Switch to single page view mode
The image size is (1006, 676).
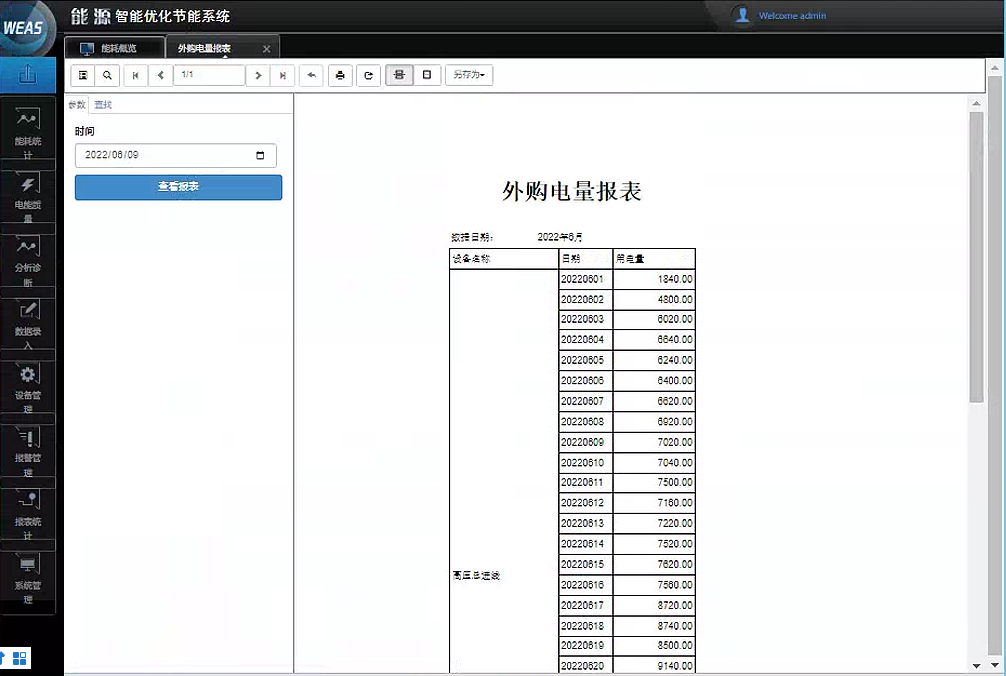tap(427, 75)
